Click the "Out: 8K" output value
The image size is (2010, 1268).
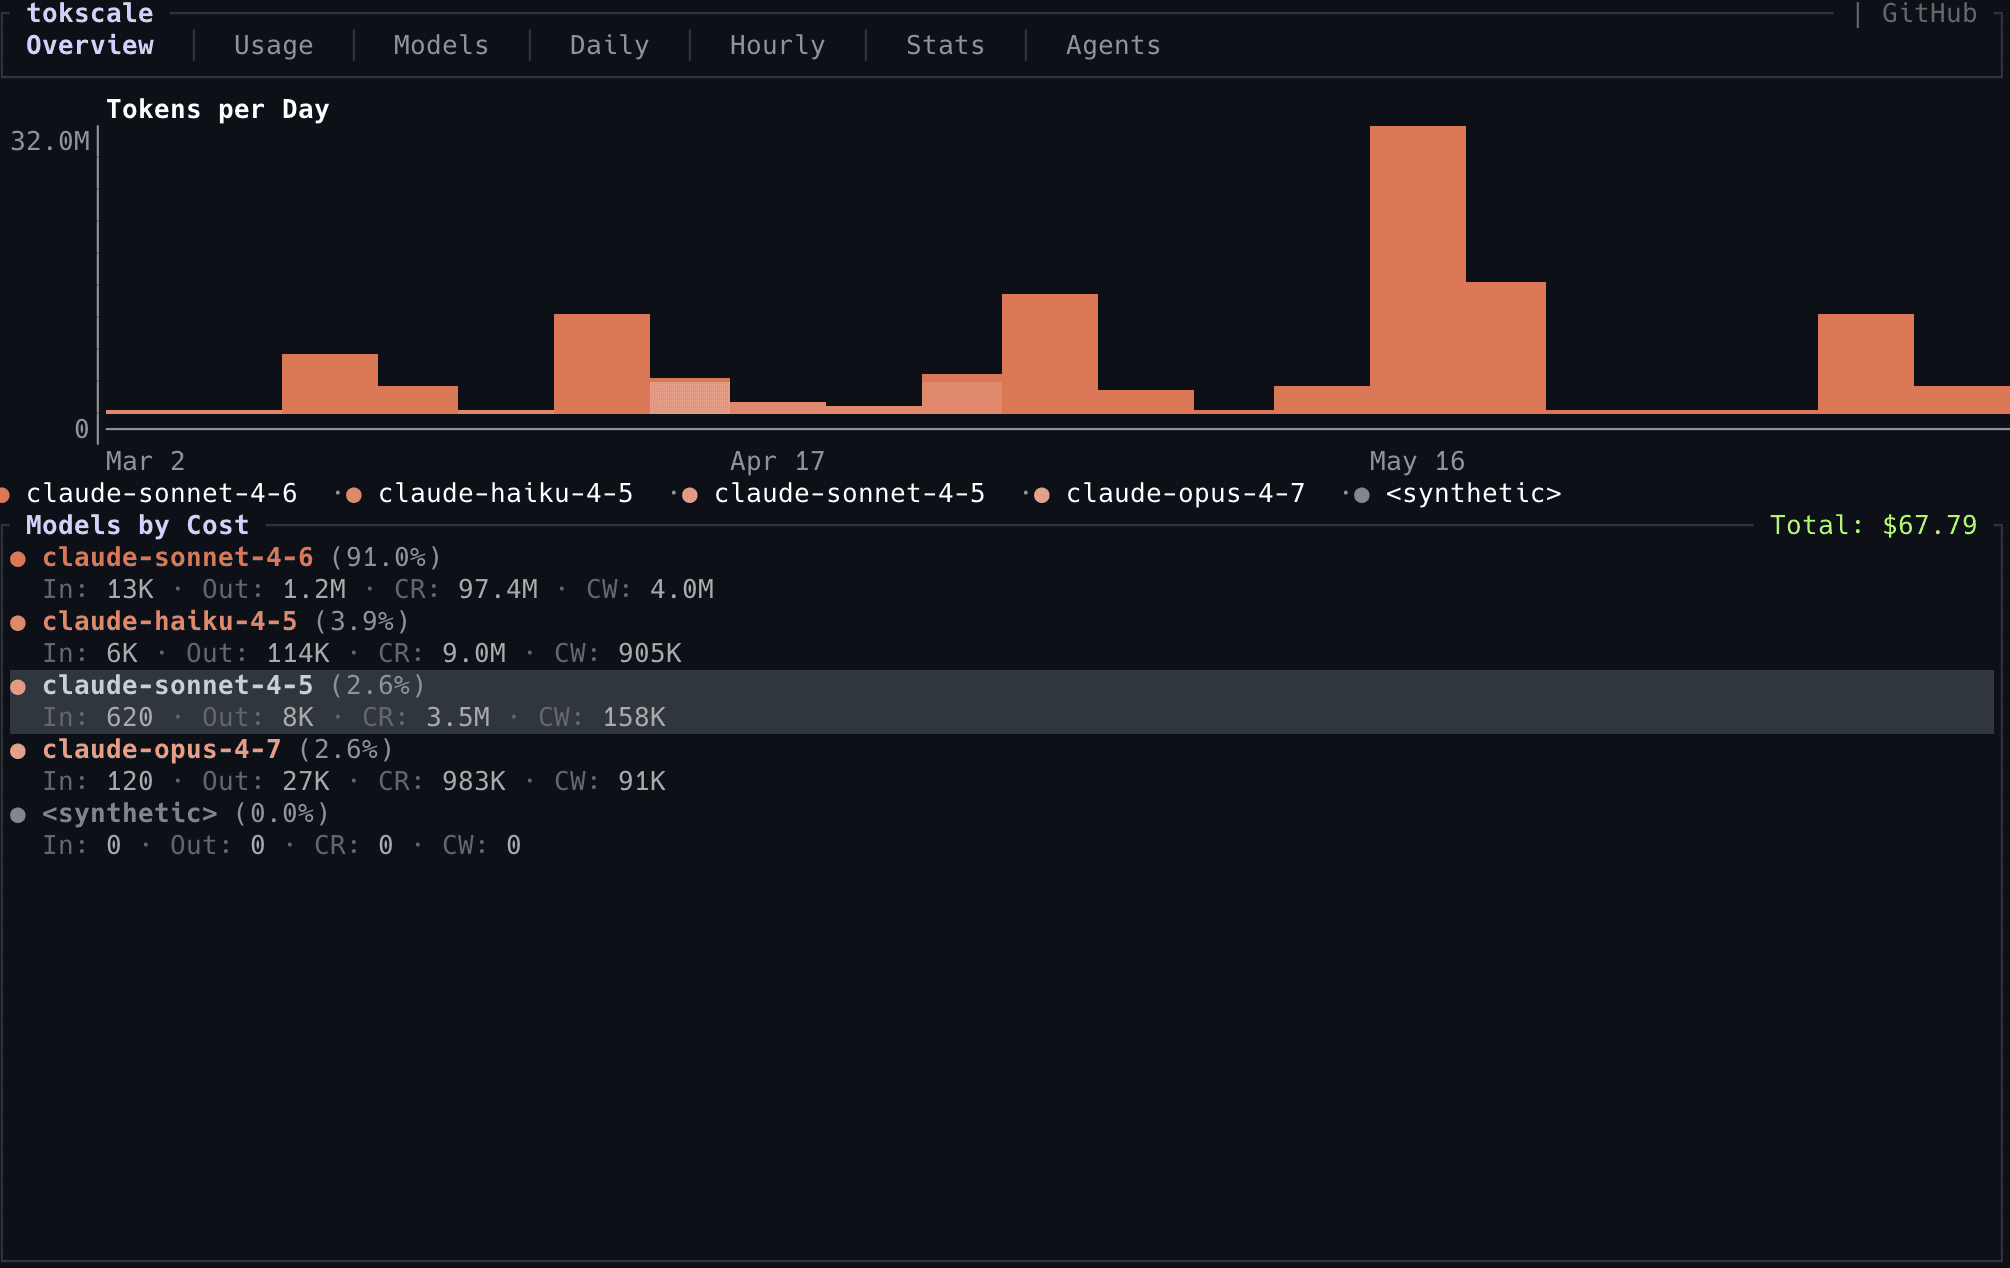(x=258, y=717)
